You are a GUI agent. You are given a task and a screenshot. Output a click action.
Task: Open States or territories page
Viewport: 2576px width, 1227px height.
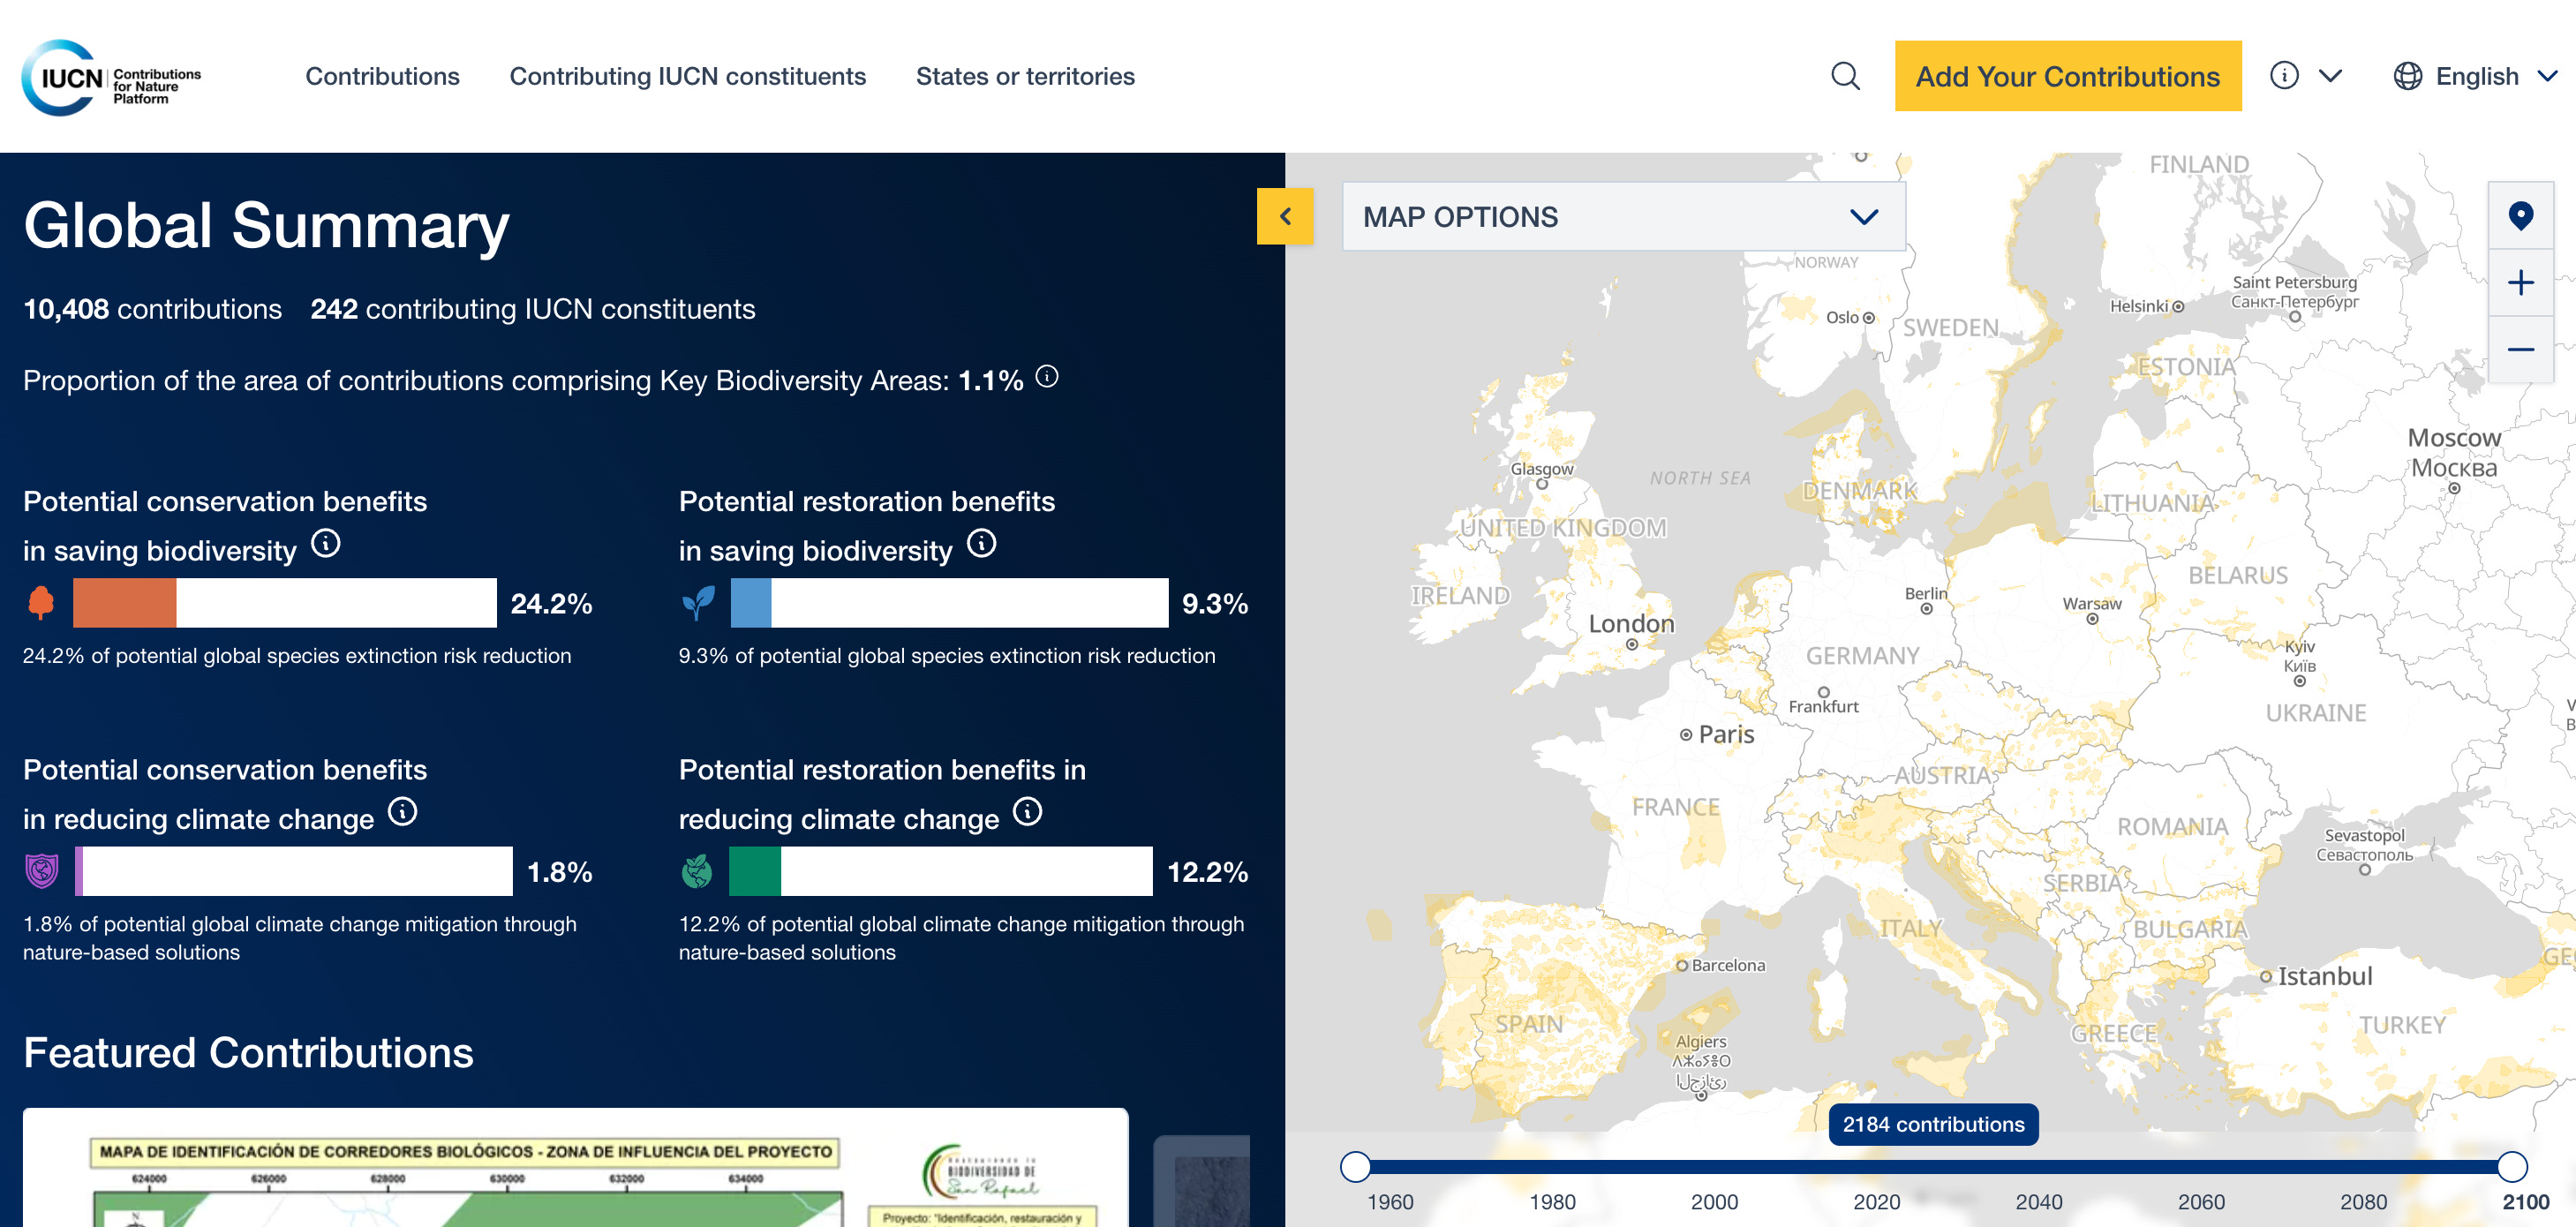coord(1024,77)
